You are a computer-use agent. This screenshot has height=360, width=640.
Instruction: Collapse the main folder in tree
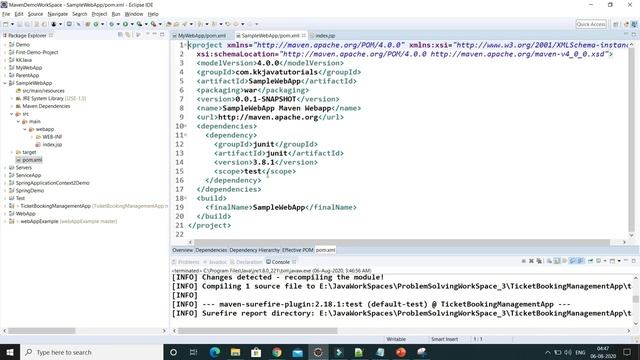(x=18, y=122)
